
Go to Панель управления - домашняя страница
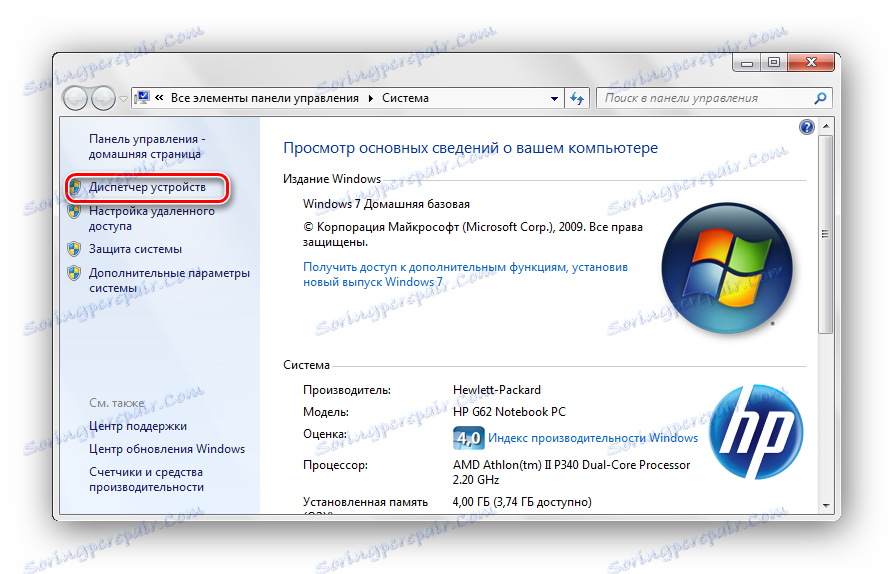tap(147, 146)
